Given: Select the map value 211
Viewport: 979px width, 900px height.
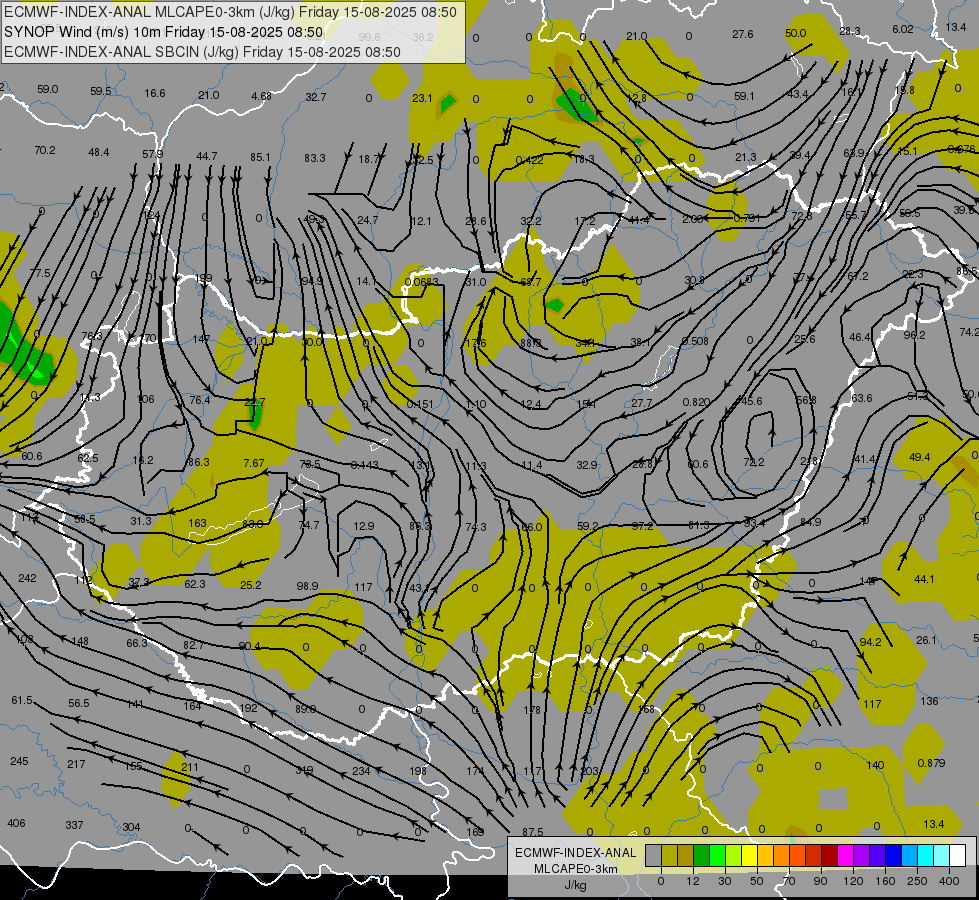Looking at the screenshot, I should [190, 767].
